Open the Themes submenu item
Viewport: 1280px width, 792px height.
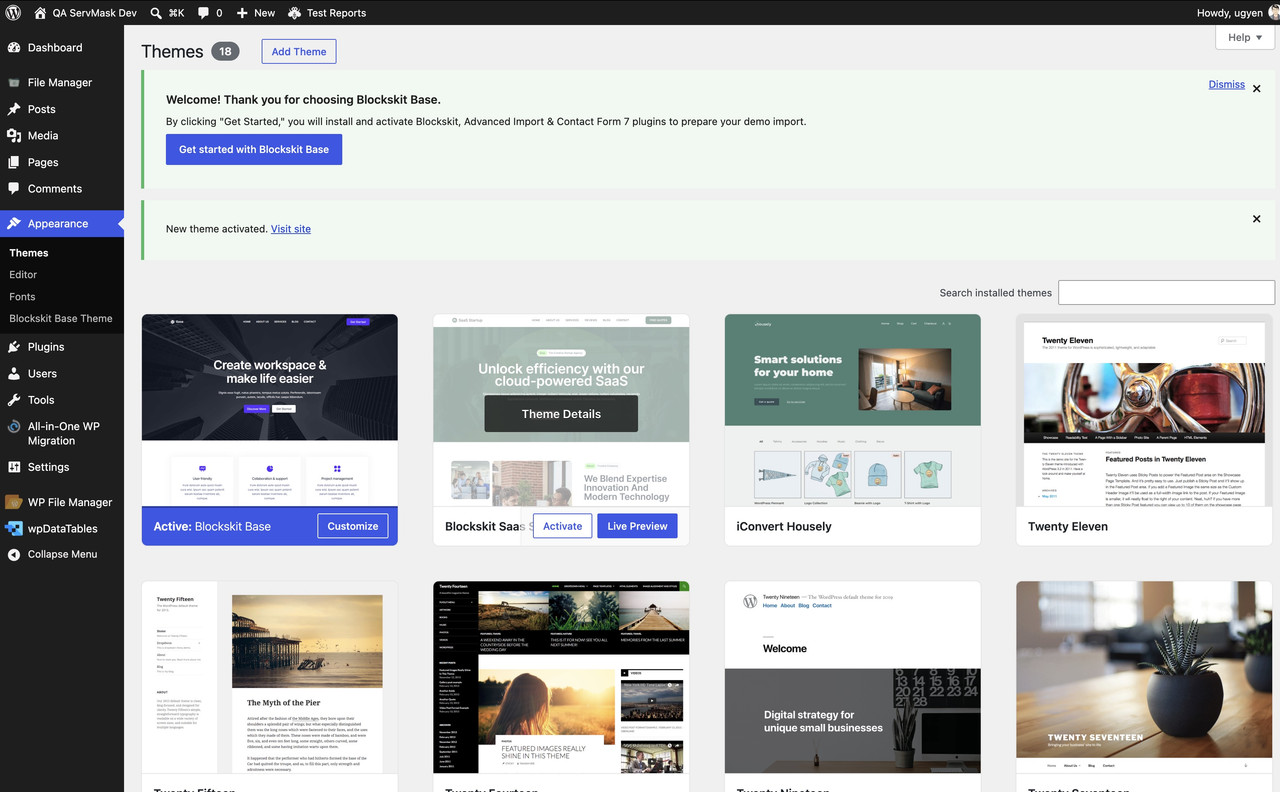pyautogui.click(x=29, y=253)
